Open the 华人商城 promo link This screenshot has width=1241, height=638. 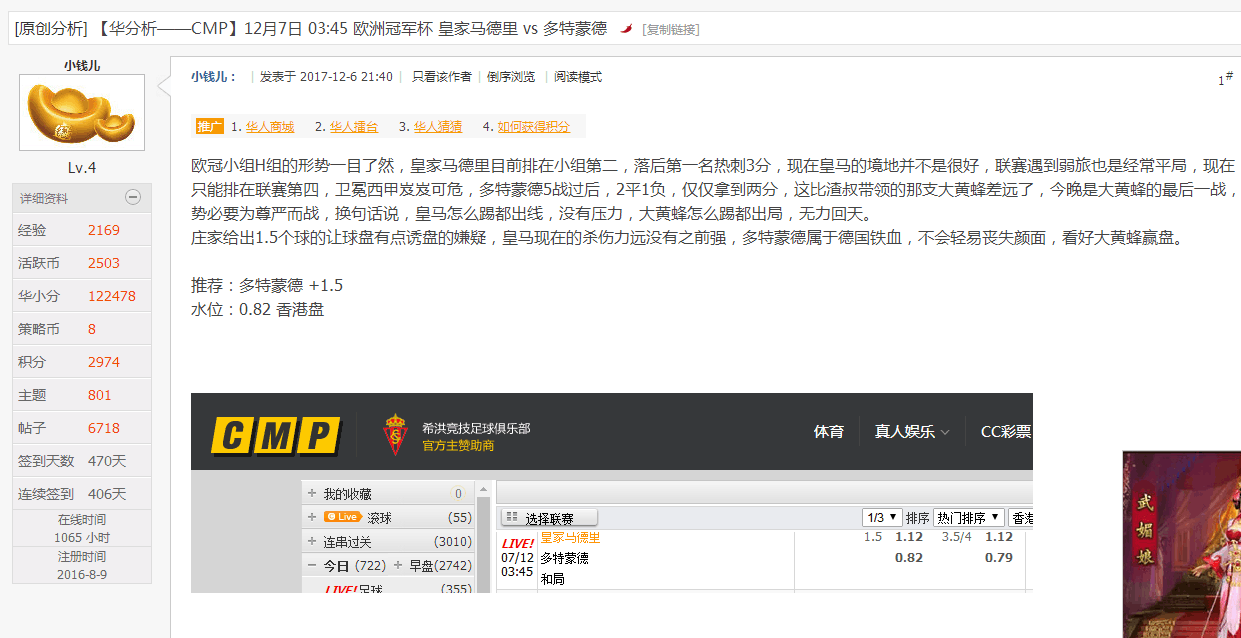(x=270, y=126)
